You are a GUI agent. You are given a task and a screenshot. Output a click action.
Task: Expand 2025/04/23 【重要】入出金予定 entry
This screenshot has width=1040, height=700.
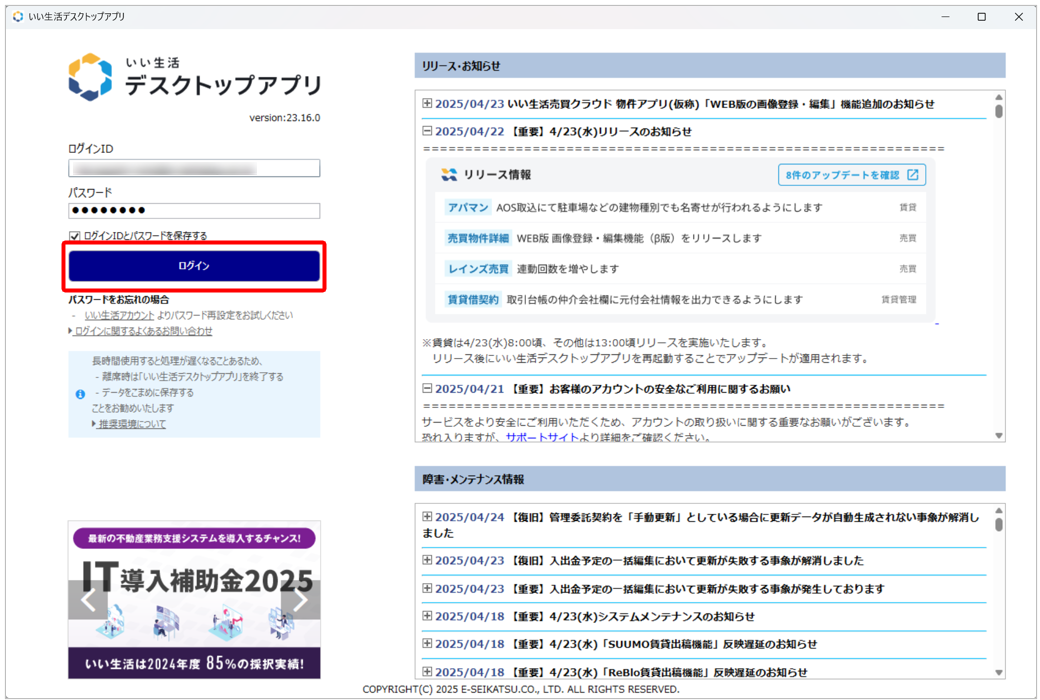(x=427, y=588)
